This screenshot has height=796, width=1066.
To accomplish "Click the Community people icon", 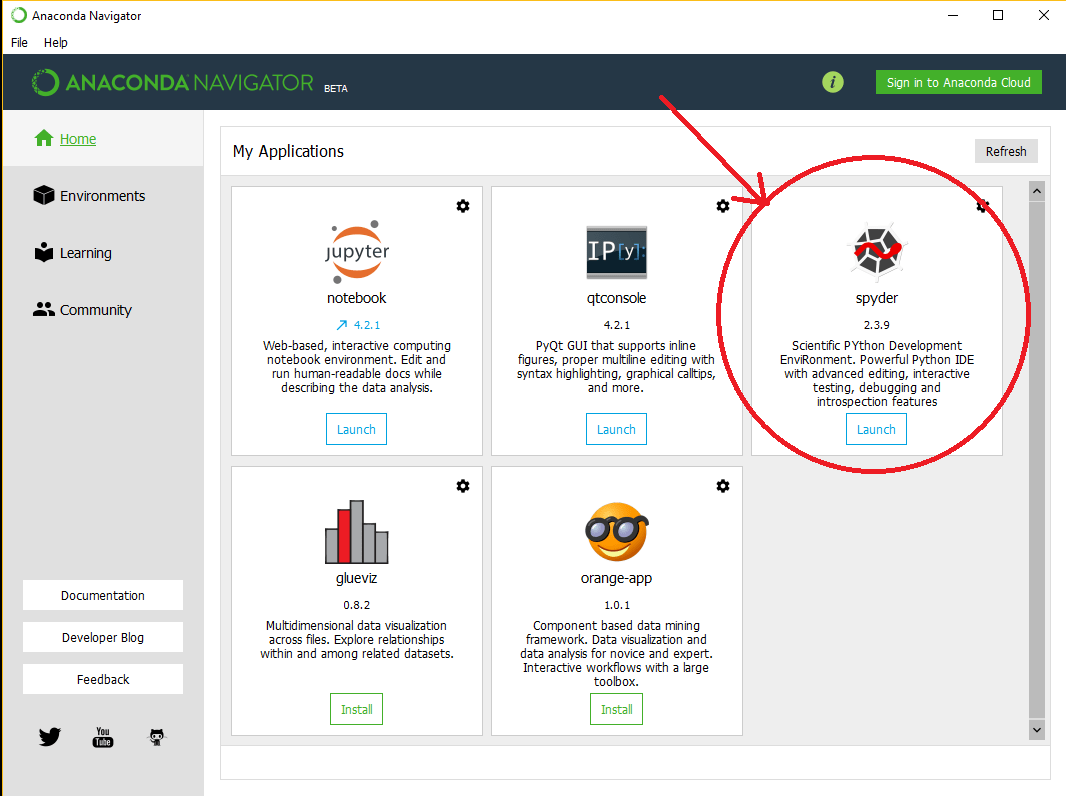I will click(44, 309).
